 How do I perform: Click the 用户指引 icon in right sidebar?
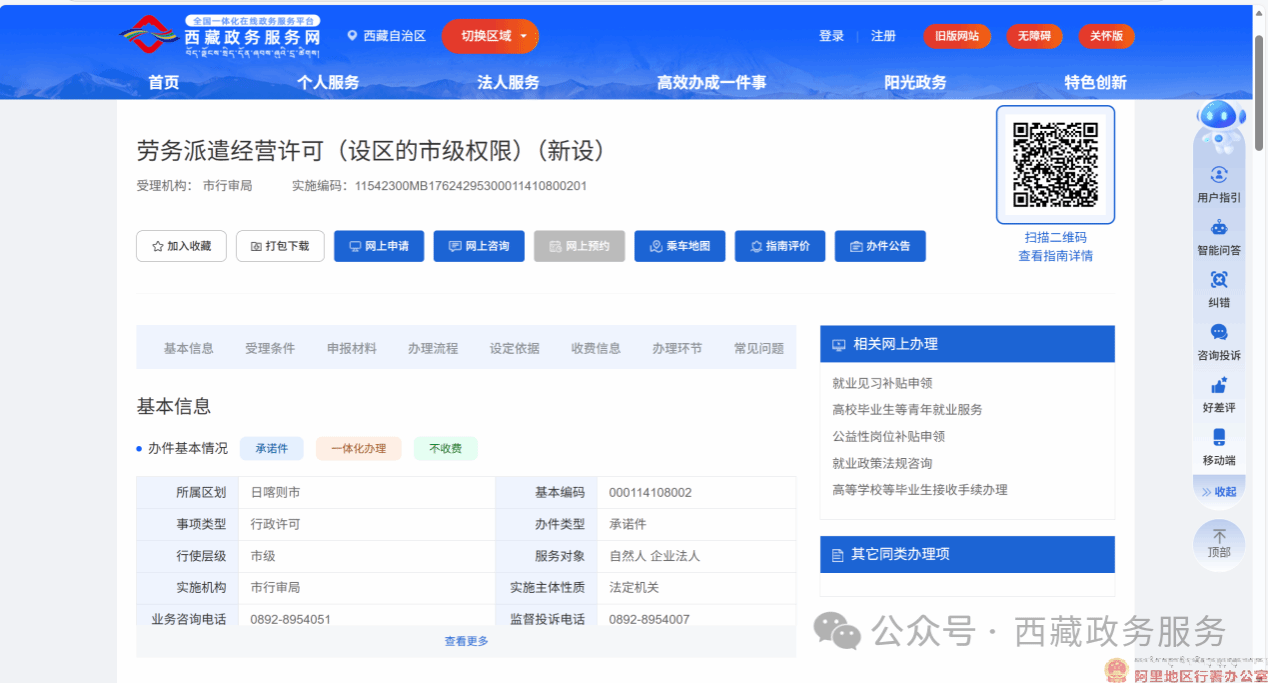coord(1218,175)
